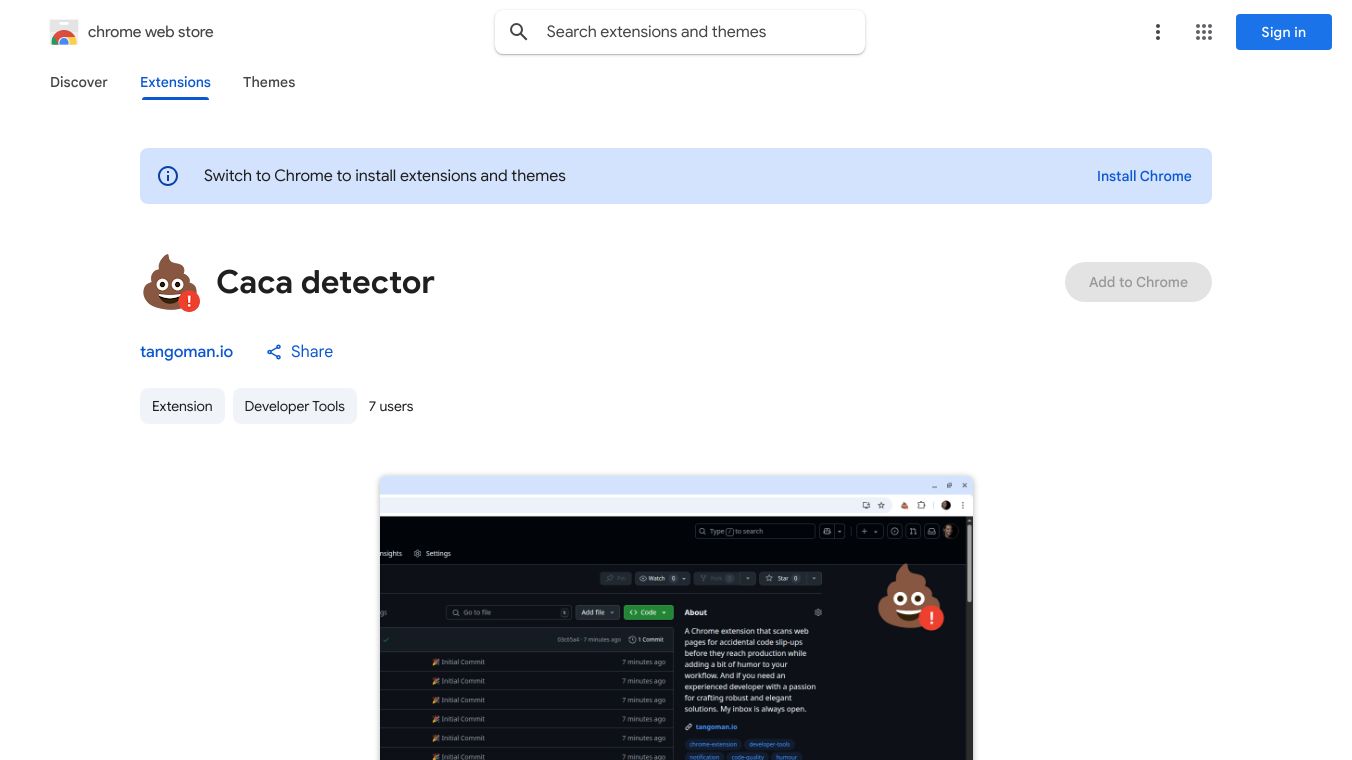Click the Chrome Web Store logo
1352x760 pixels.
click(64, 32)
